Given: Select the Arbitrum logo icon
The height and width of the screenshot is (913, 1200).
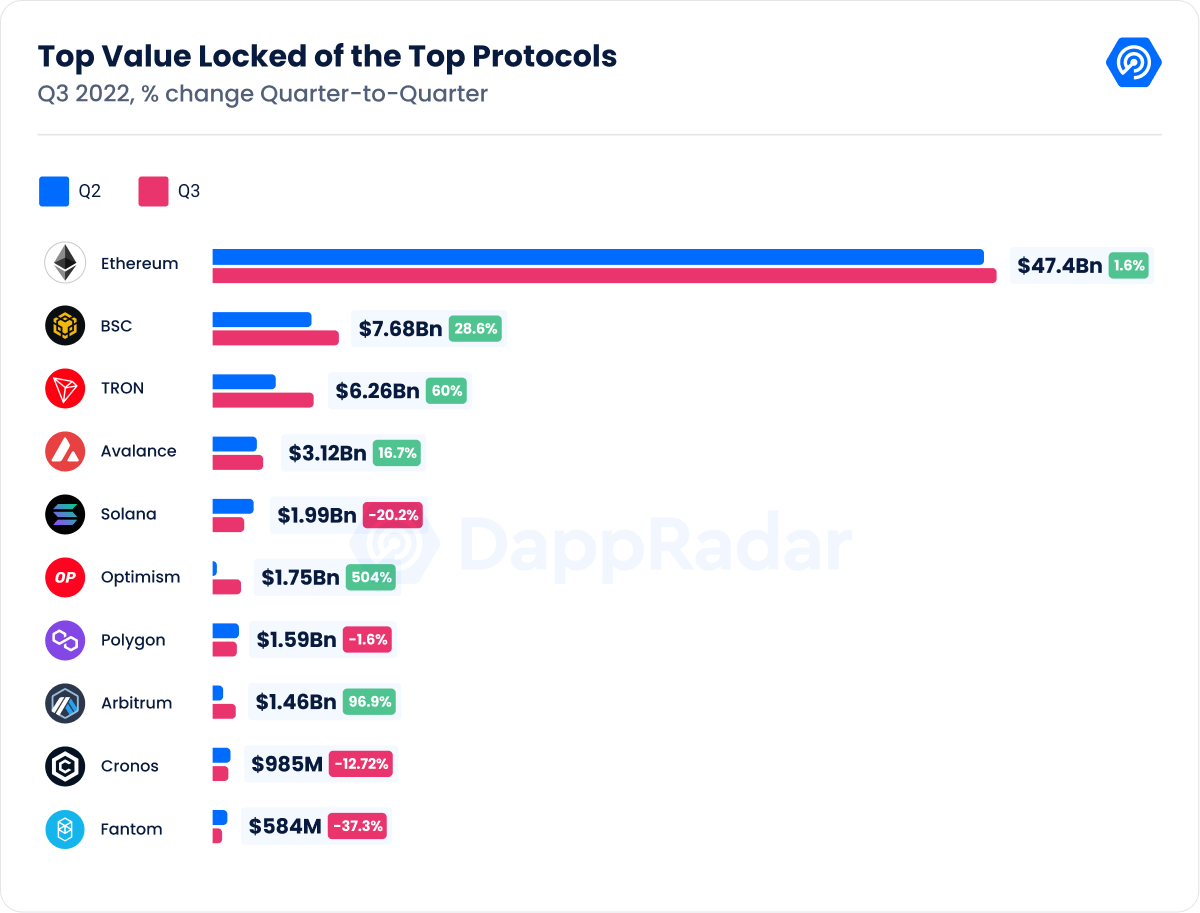Looking at the screenshot, I should pos(65,703).
